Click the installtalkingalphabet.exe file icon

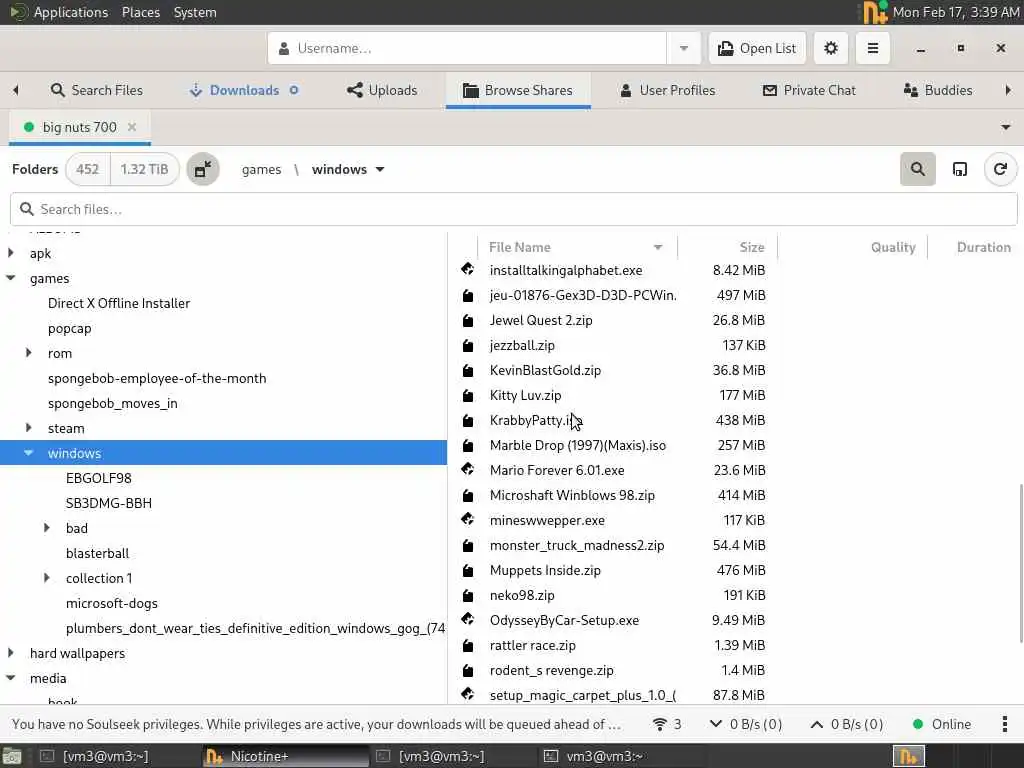point(468,269)
